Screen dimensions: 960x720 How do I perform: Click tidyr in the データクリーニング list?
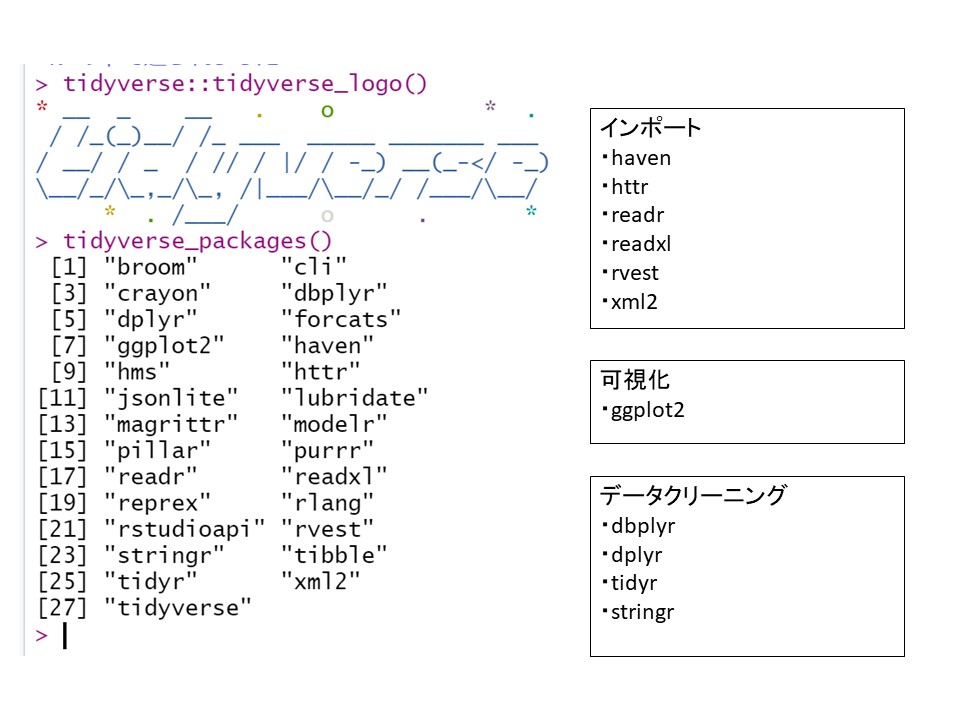[634, 584]
